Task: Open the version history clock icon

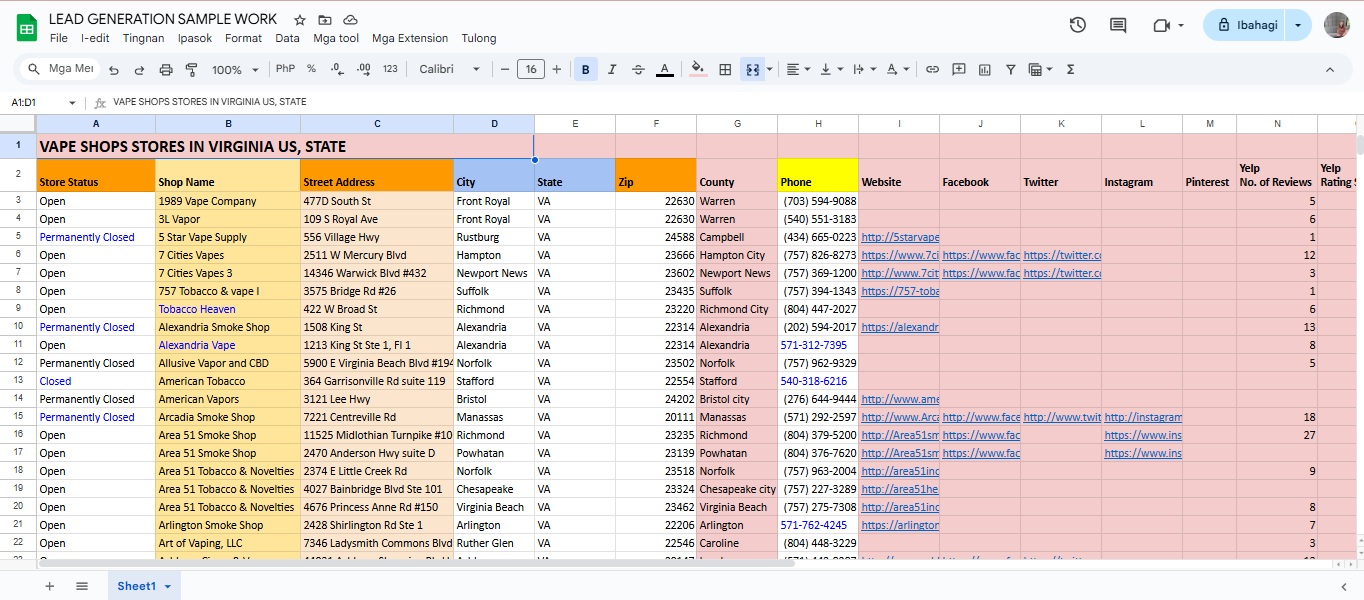Action: [1077, 26]
